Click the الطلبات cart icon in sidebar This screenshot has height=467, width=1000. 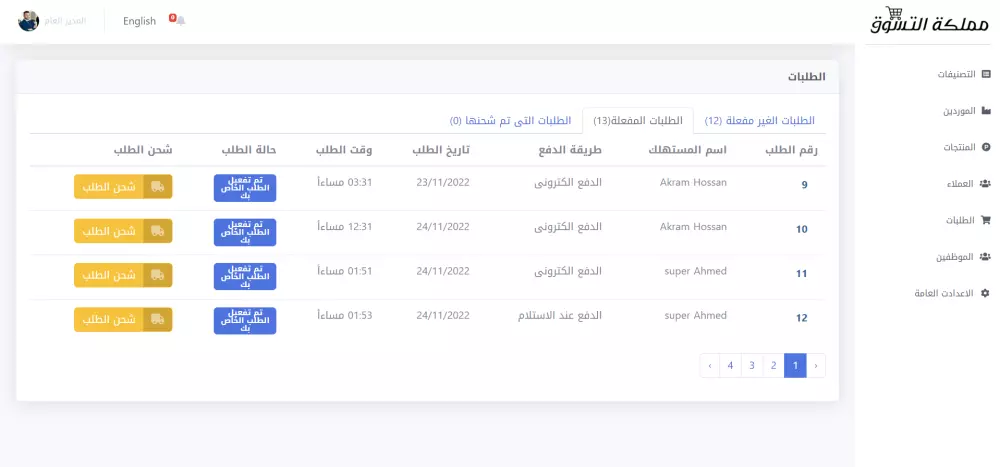[x=985, y=220]
